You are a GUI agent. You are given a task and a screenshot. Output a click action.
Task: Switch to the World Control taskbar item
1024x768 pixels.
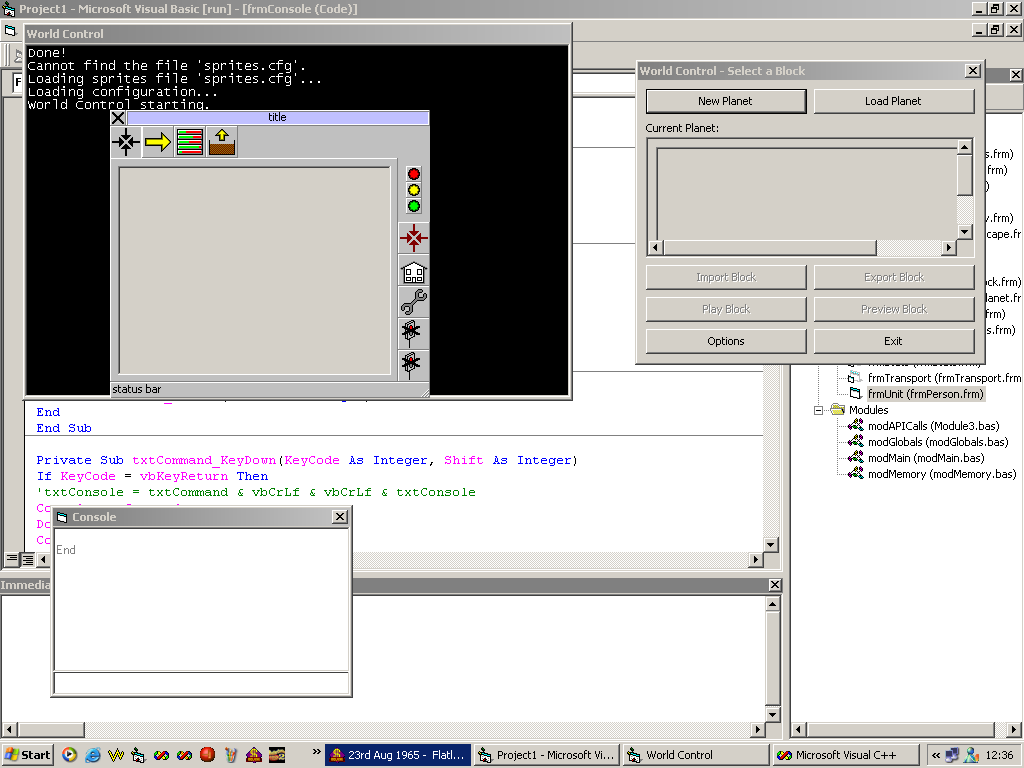(696, 755)
